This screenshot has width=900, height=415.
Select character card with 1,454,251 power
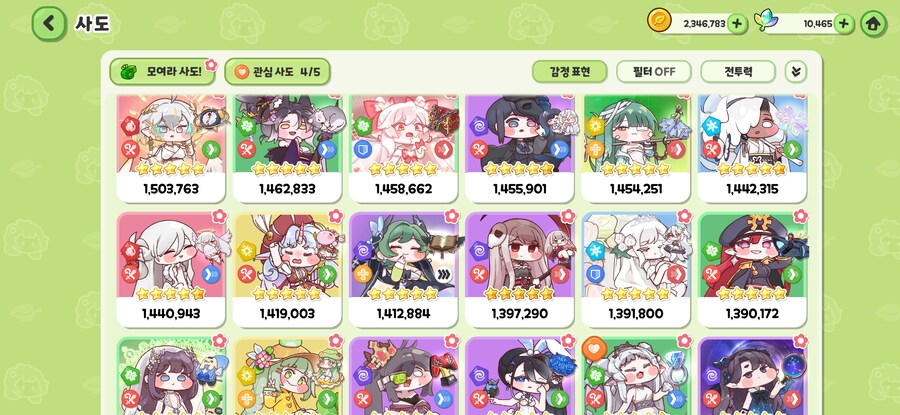[636, 149]
